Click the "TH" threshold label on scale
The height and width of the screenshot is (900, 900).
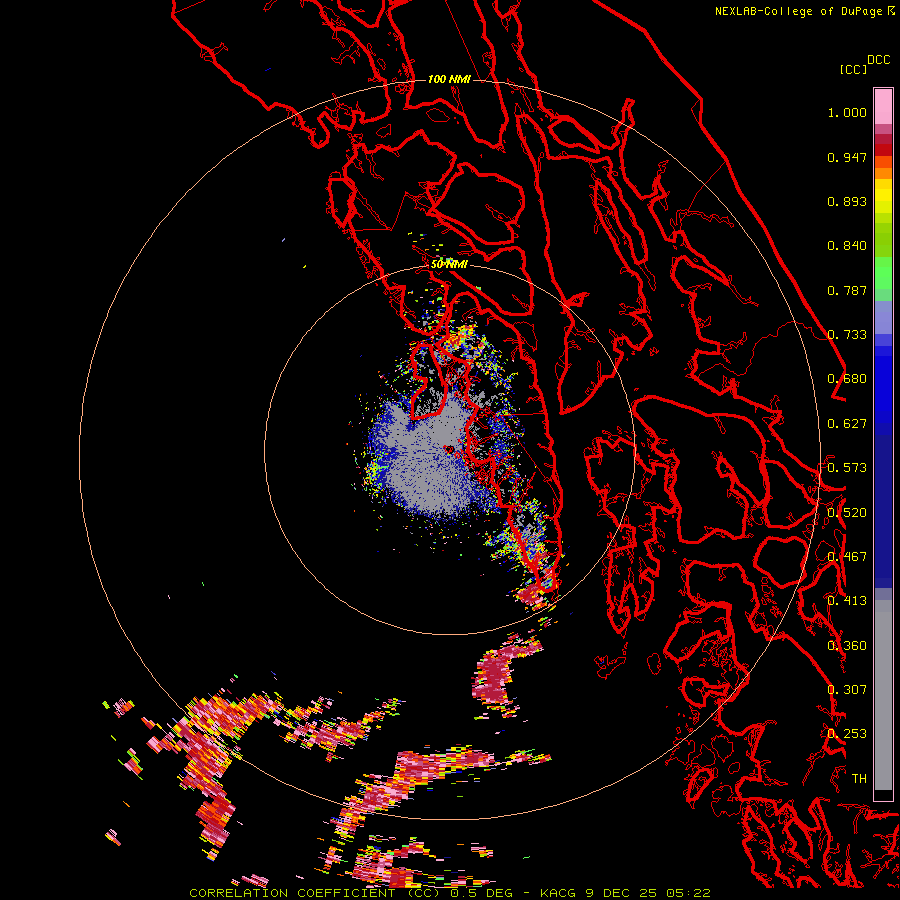[x=859, y=778]
